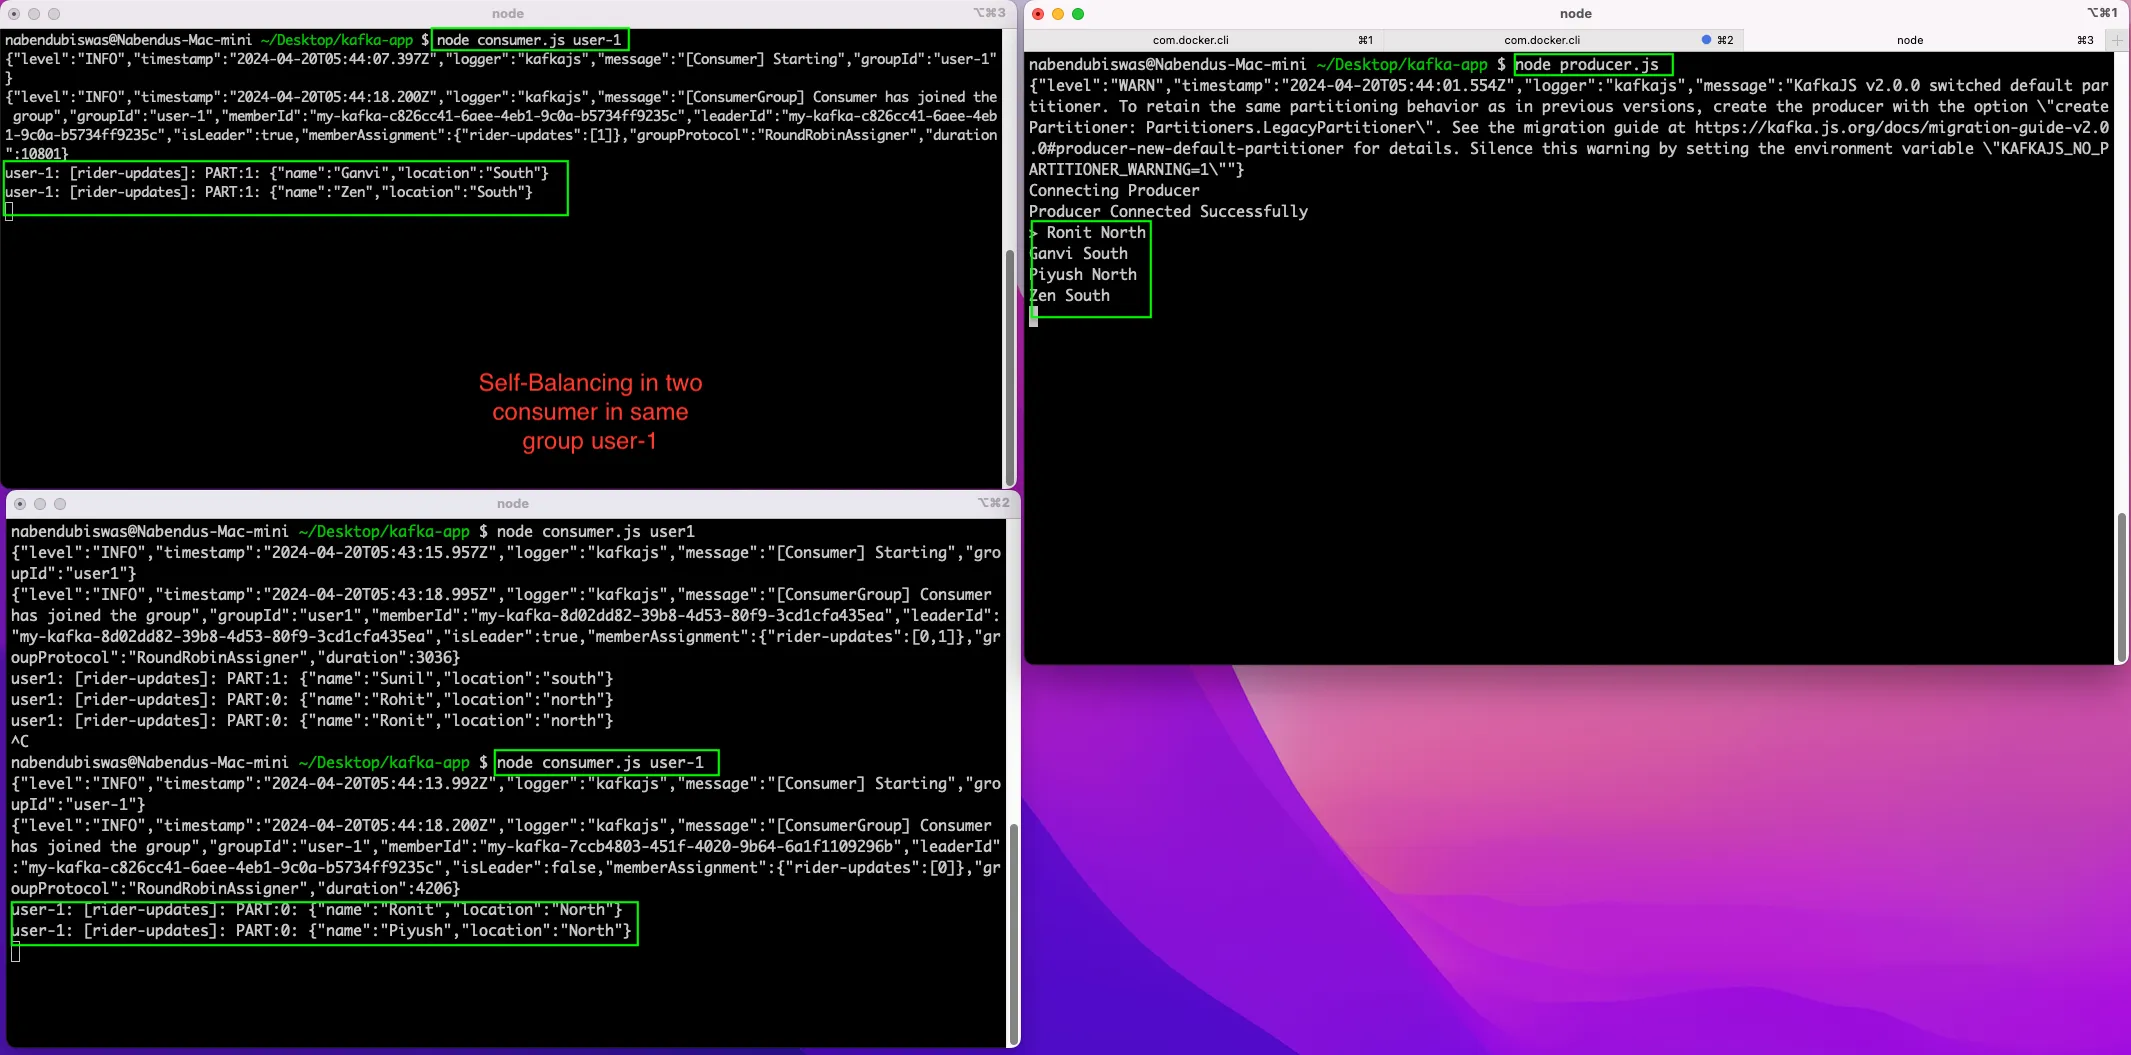Click the title bar of the top-left node window
This screenshot has width=2131, height=1055.
(x=508, y=14)
